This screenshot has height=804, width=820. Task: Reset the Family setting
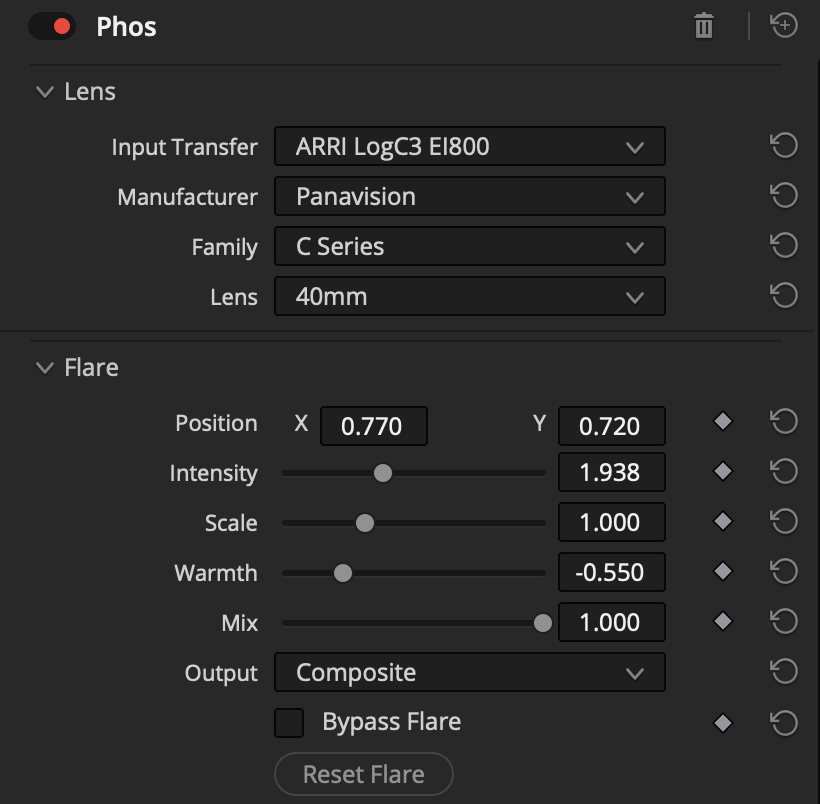[x=784, y=245]
